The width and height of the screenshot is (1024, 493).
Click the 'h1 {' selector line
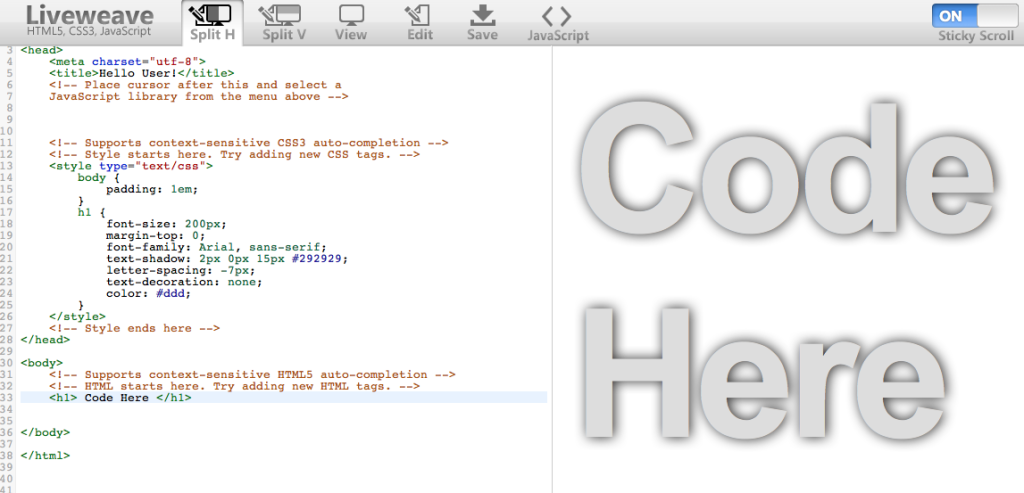click(91, 213)
